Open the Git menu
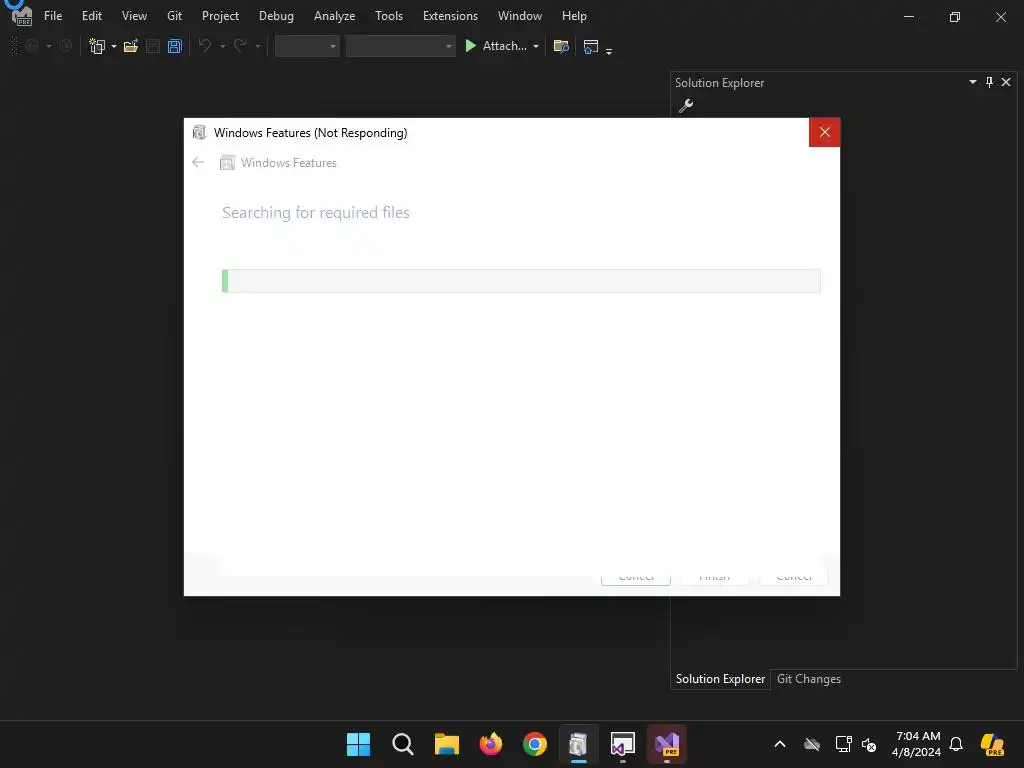The height and width of the screenshot is (768, 1024). (174, 16)
